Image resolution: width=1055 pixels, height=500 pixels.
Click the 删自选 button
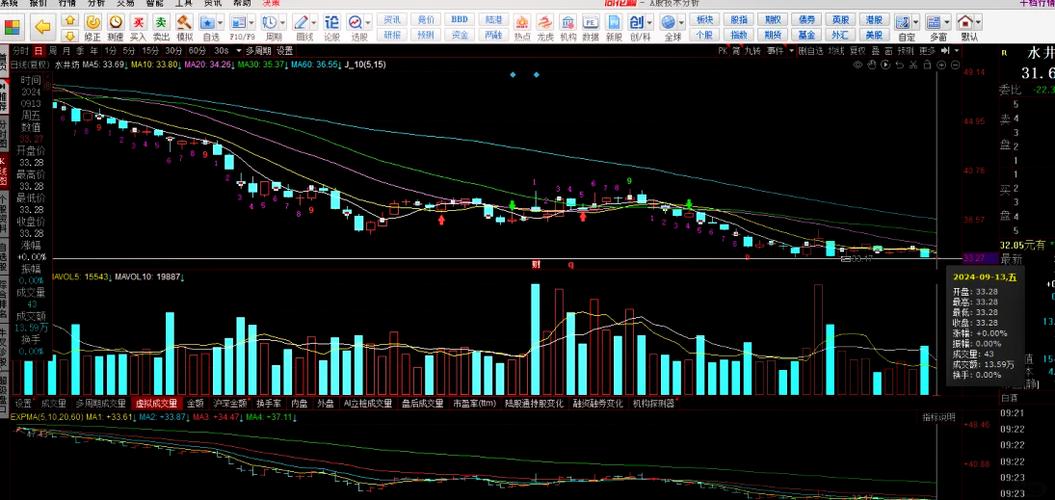pyautogui.click(x=811, y=50)
